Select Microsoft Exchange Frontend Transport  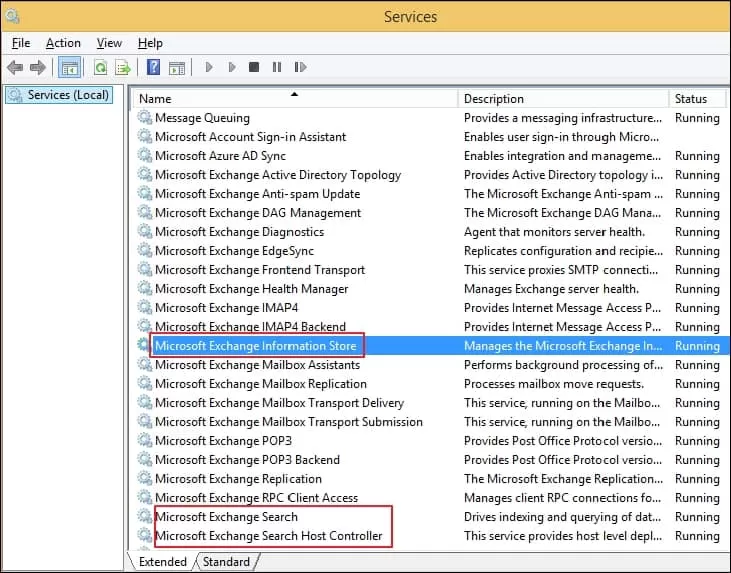(260, 269)
